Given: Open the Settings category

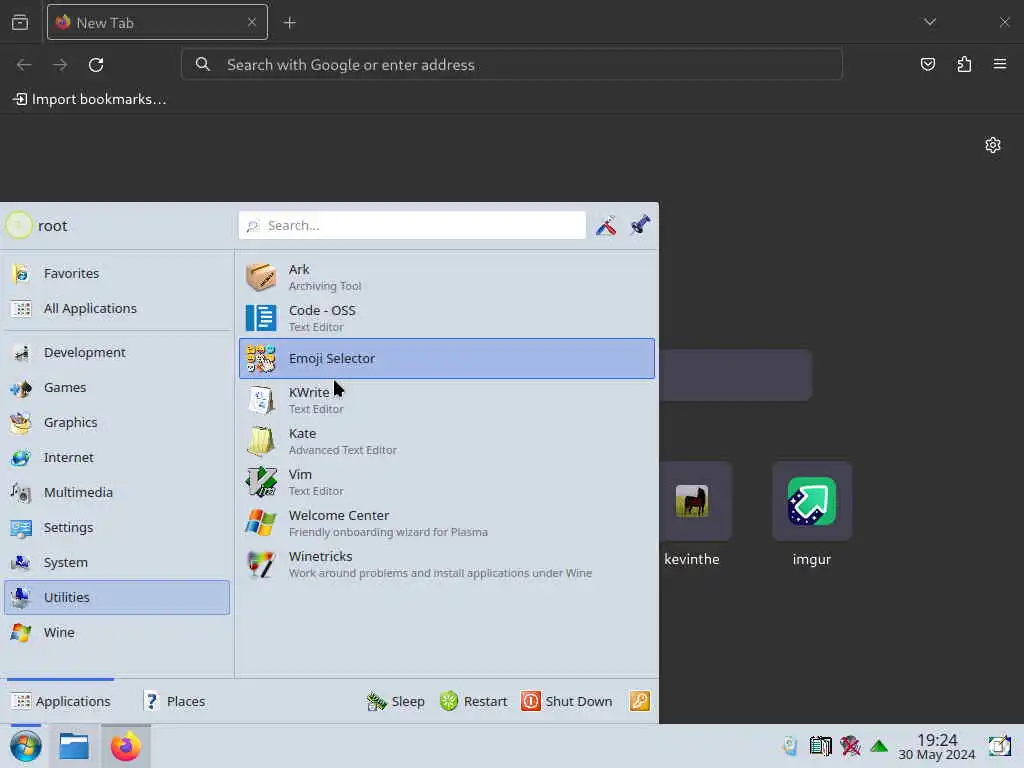Looking at the screenshot, I should click(x=117, y=528).
